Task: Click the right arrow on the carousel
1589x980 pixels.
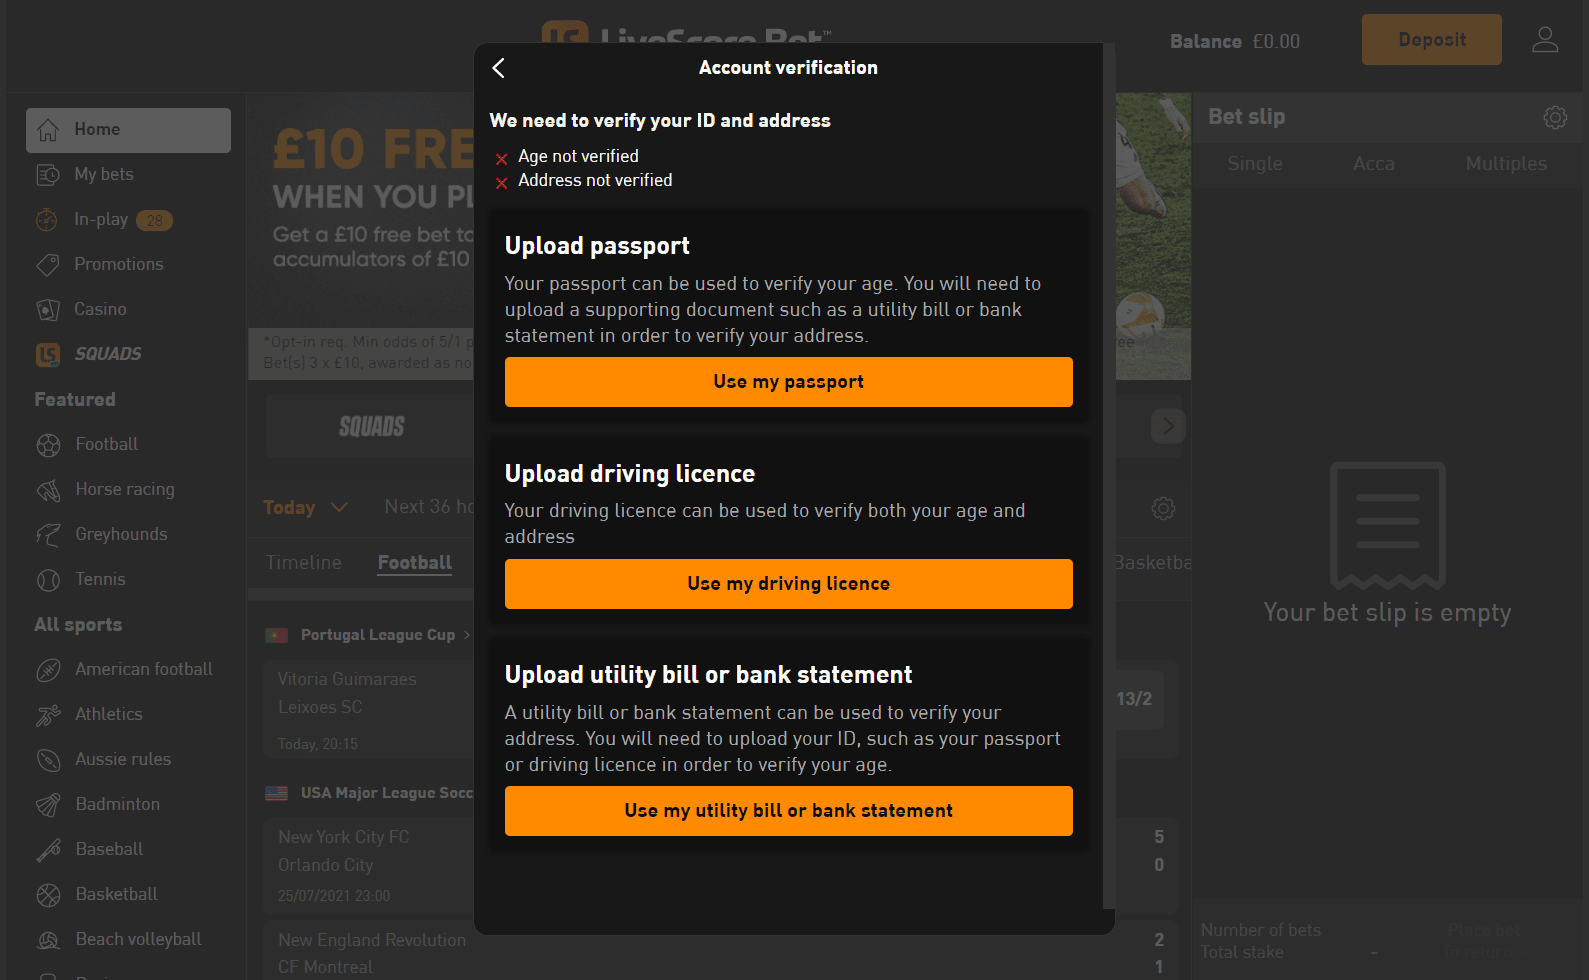Action: [1167, 426]
